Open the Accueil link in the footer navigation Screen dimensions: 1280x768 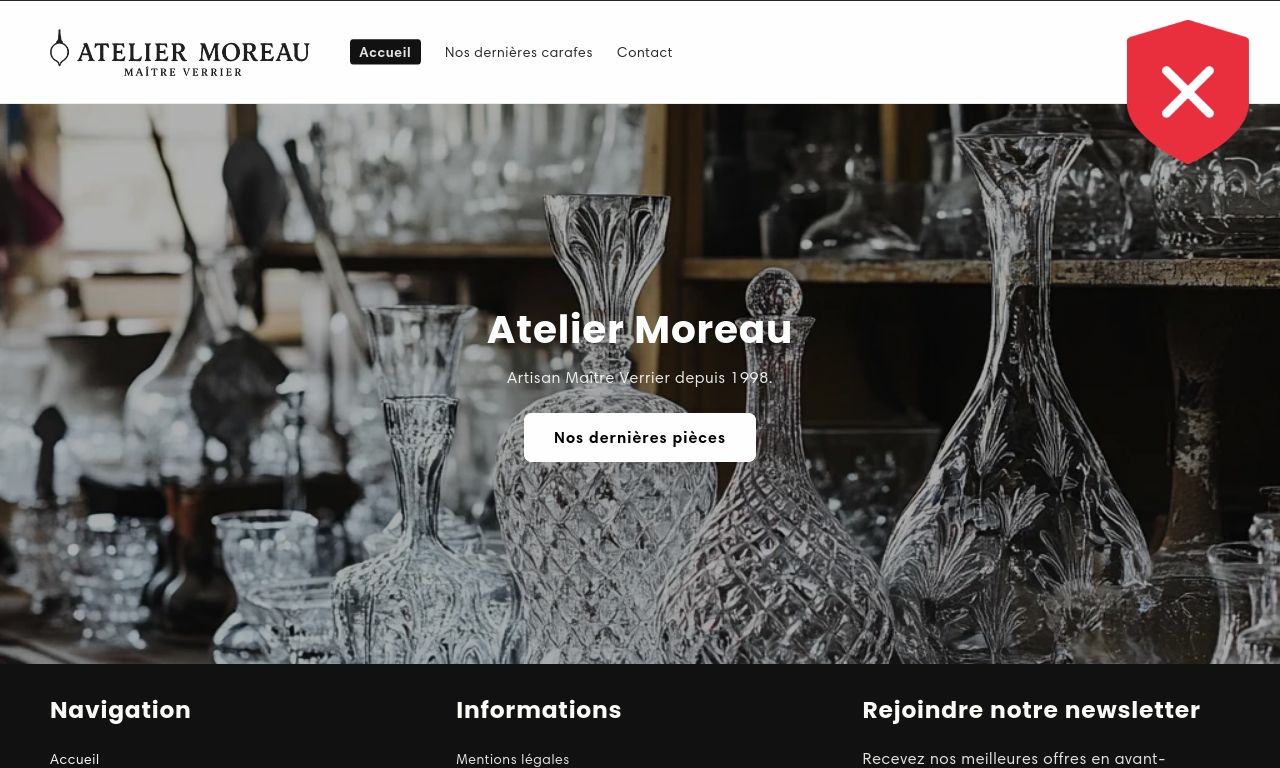75,759
